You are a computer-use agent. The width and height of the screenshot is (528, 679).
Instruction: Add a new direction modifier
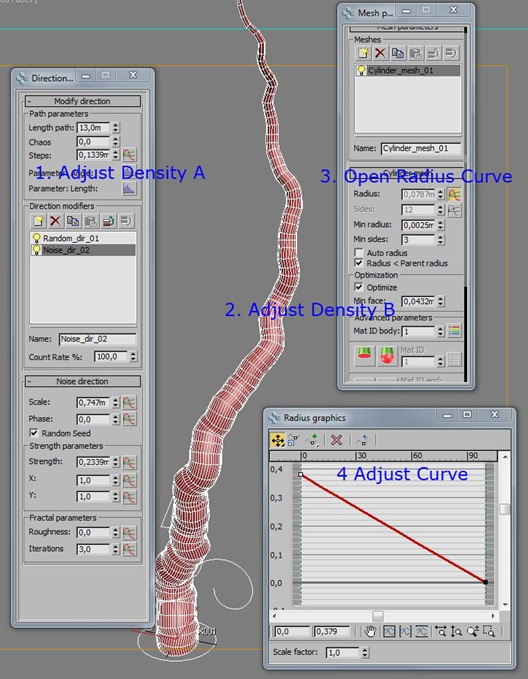coord(38,221)
